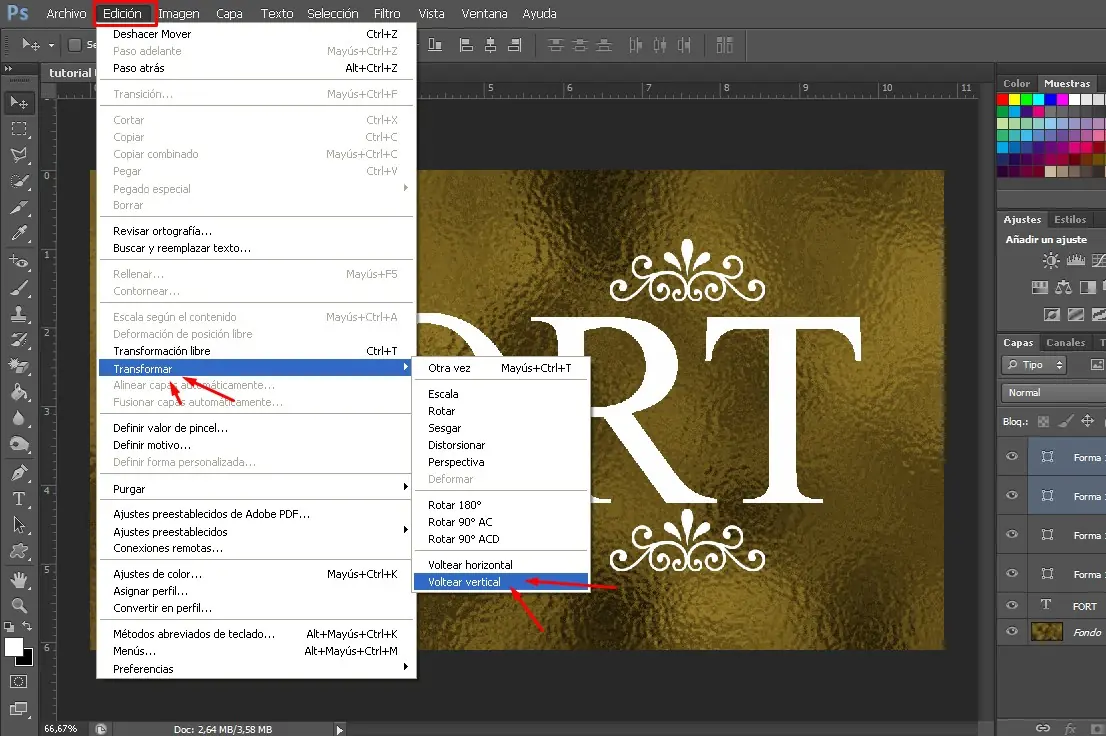Click the swap foreground/background colors icon
The image size is (1106, 736).
click(27, 626)
